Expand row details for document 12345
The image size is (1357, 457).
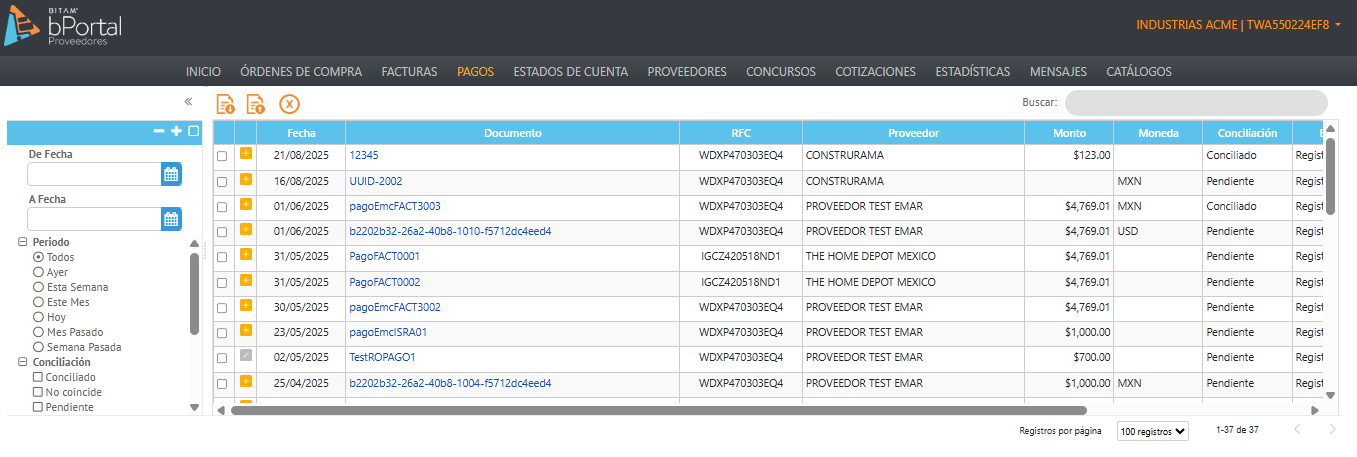pyautogui.click(x=246, y=153)
